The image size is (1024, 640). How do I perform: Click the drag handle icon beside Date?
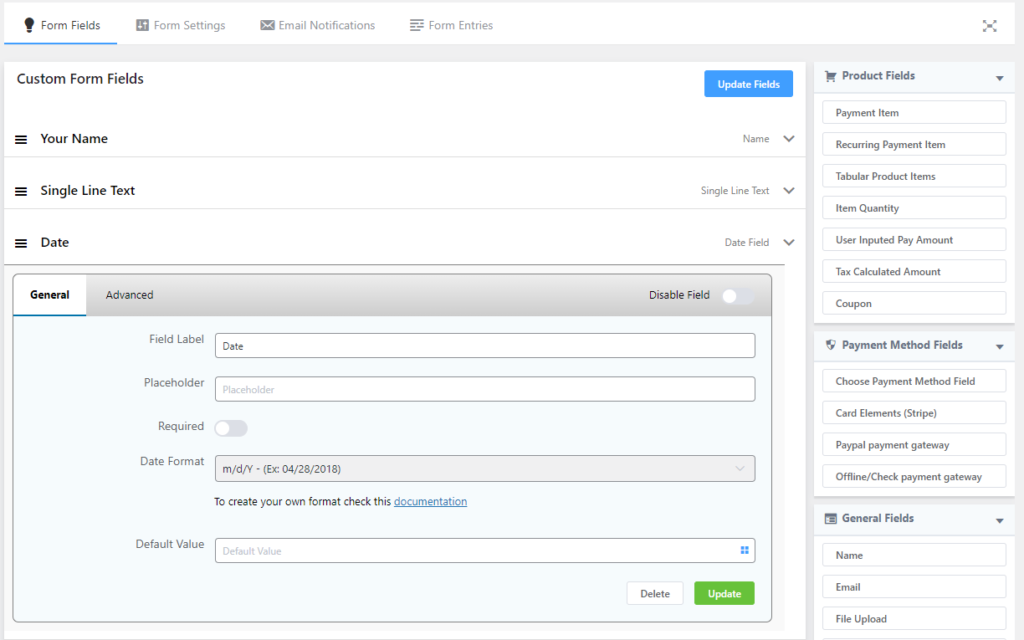pyautogui.click(x=21, y=243)
